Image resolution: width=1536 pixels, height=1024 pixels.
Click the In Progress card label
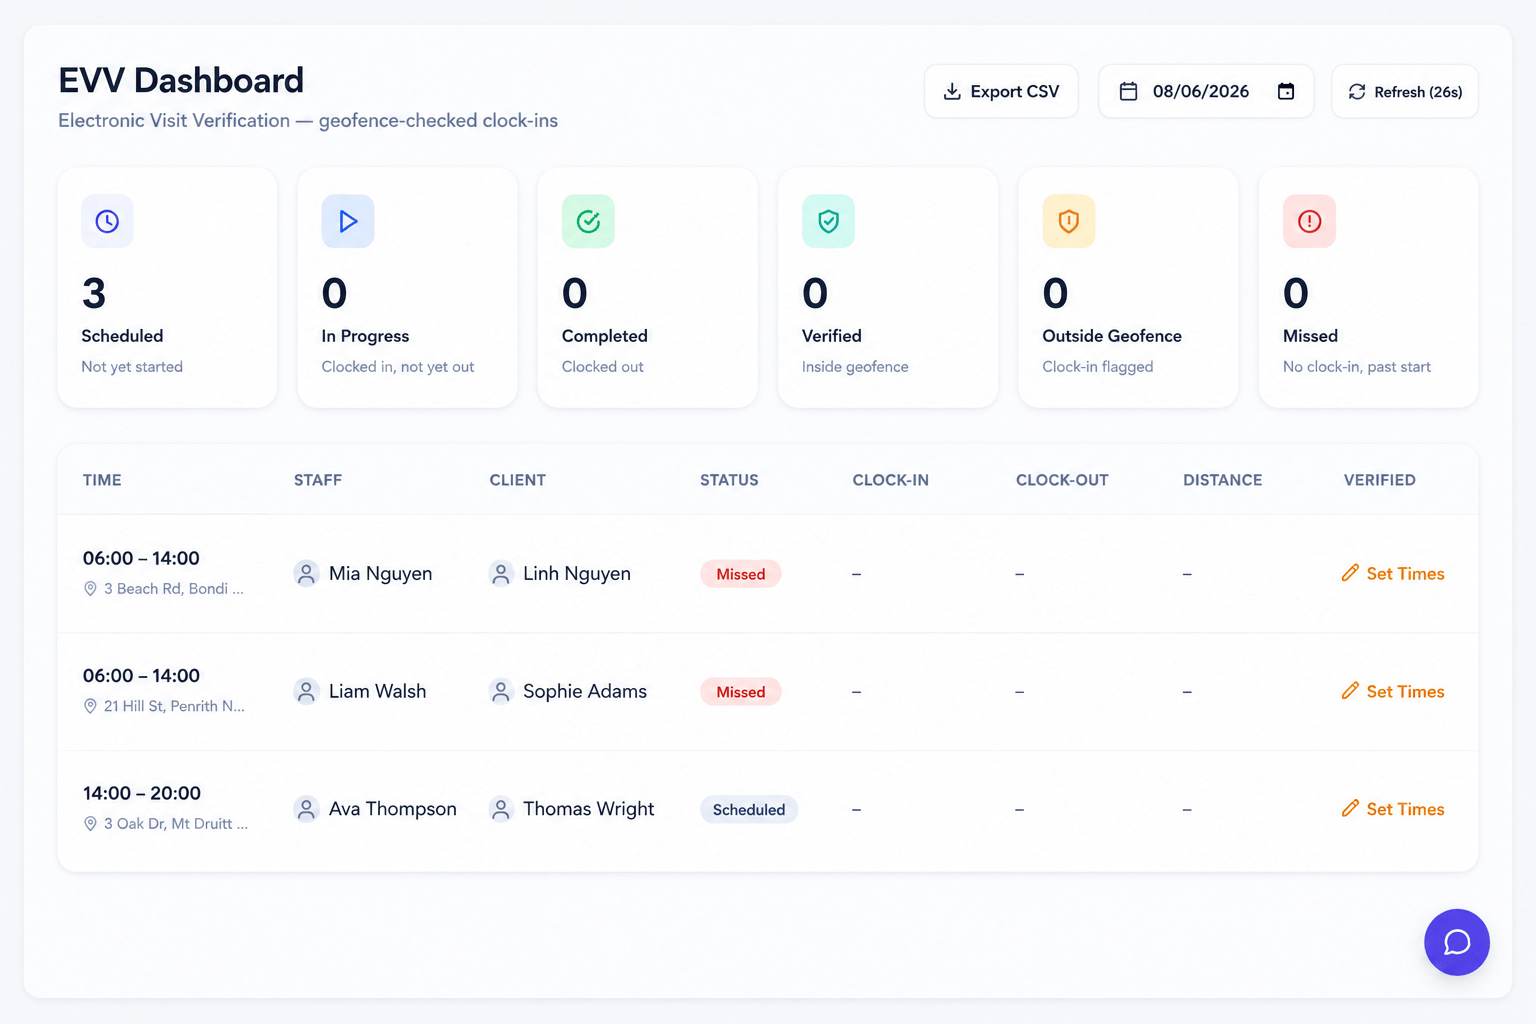(365, 336)
